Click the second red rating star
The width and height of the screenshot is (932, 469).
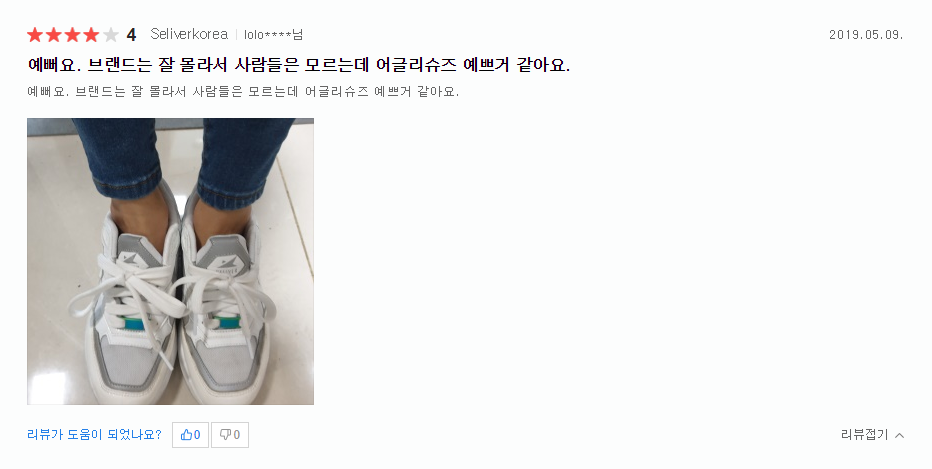(x=54, y=35)
